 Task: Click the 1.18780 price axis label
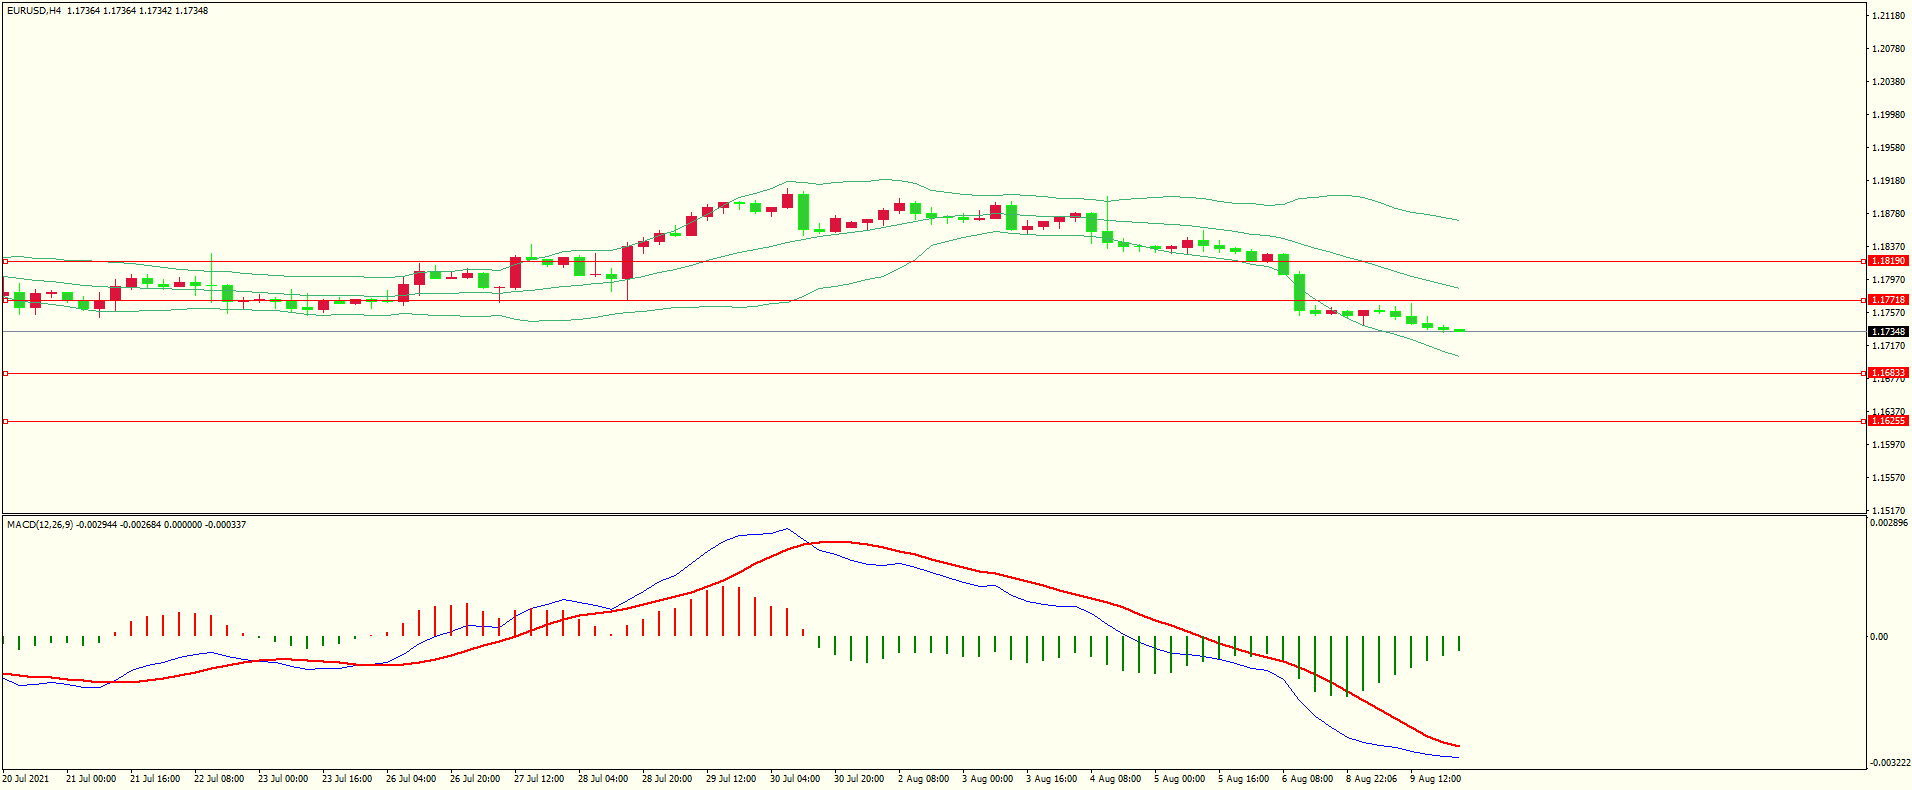point(1888,214)
